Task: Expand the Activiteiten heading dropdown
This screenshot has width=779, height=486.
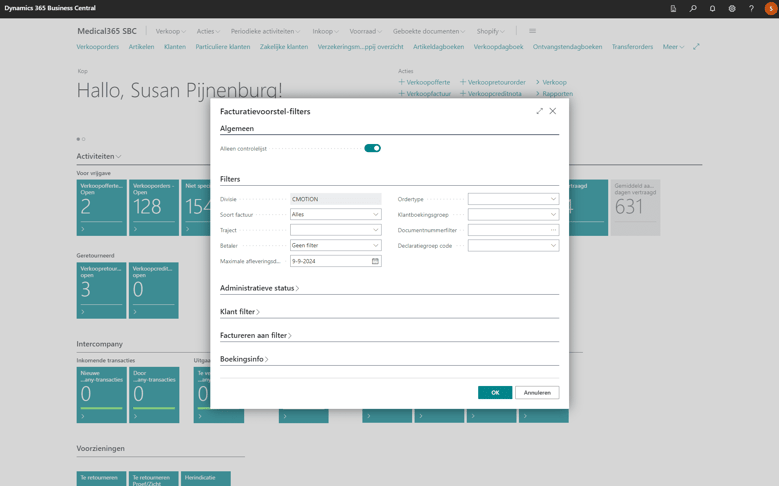Action: pos(99,156)
